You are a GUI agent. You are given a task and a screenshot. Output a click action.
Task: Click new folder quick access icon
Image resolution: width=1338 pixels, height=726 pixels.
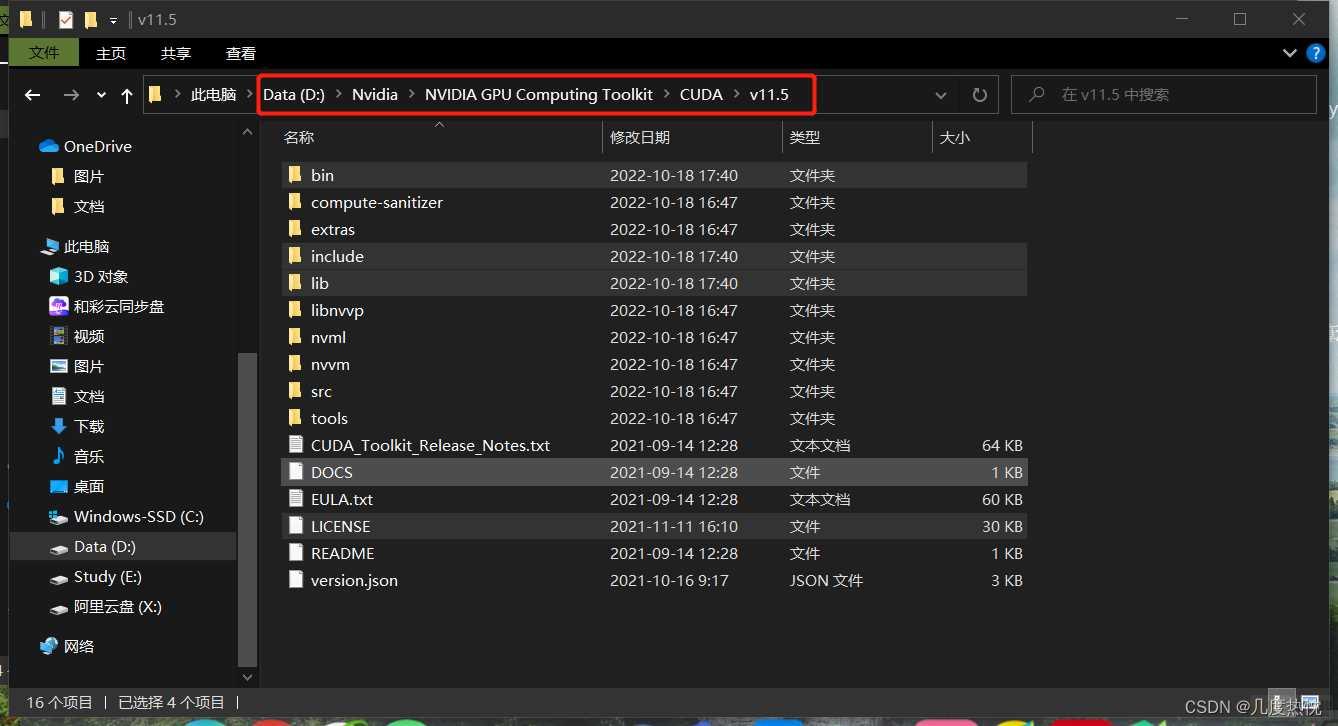click(91, 20)
